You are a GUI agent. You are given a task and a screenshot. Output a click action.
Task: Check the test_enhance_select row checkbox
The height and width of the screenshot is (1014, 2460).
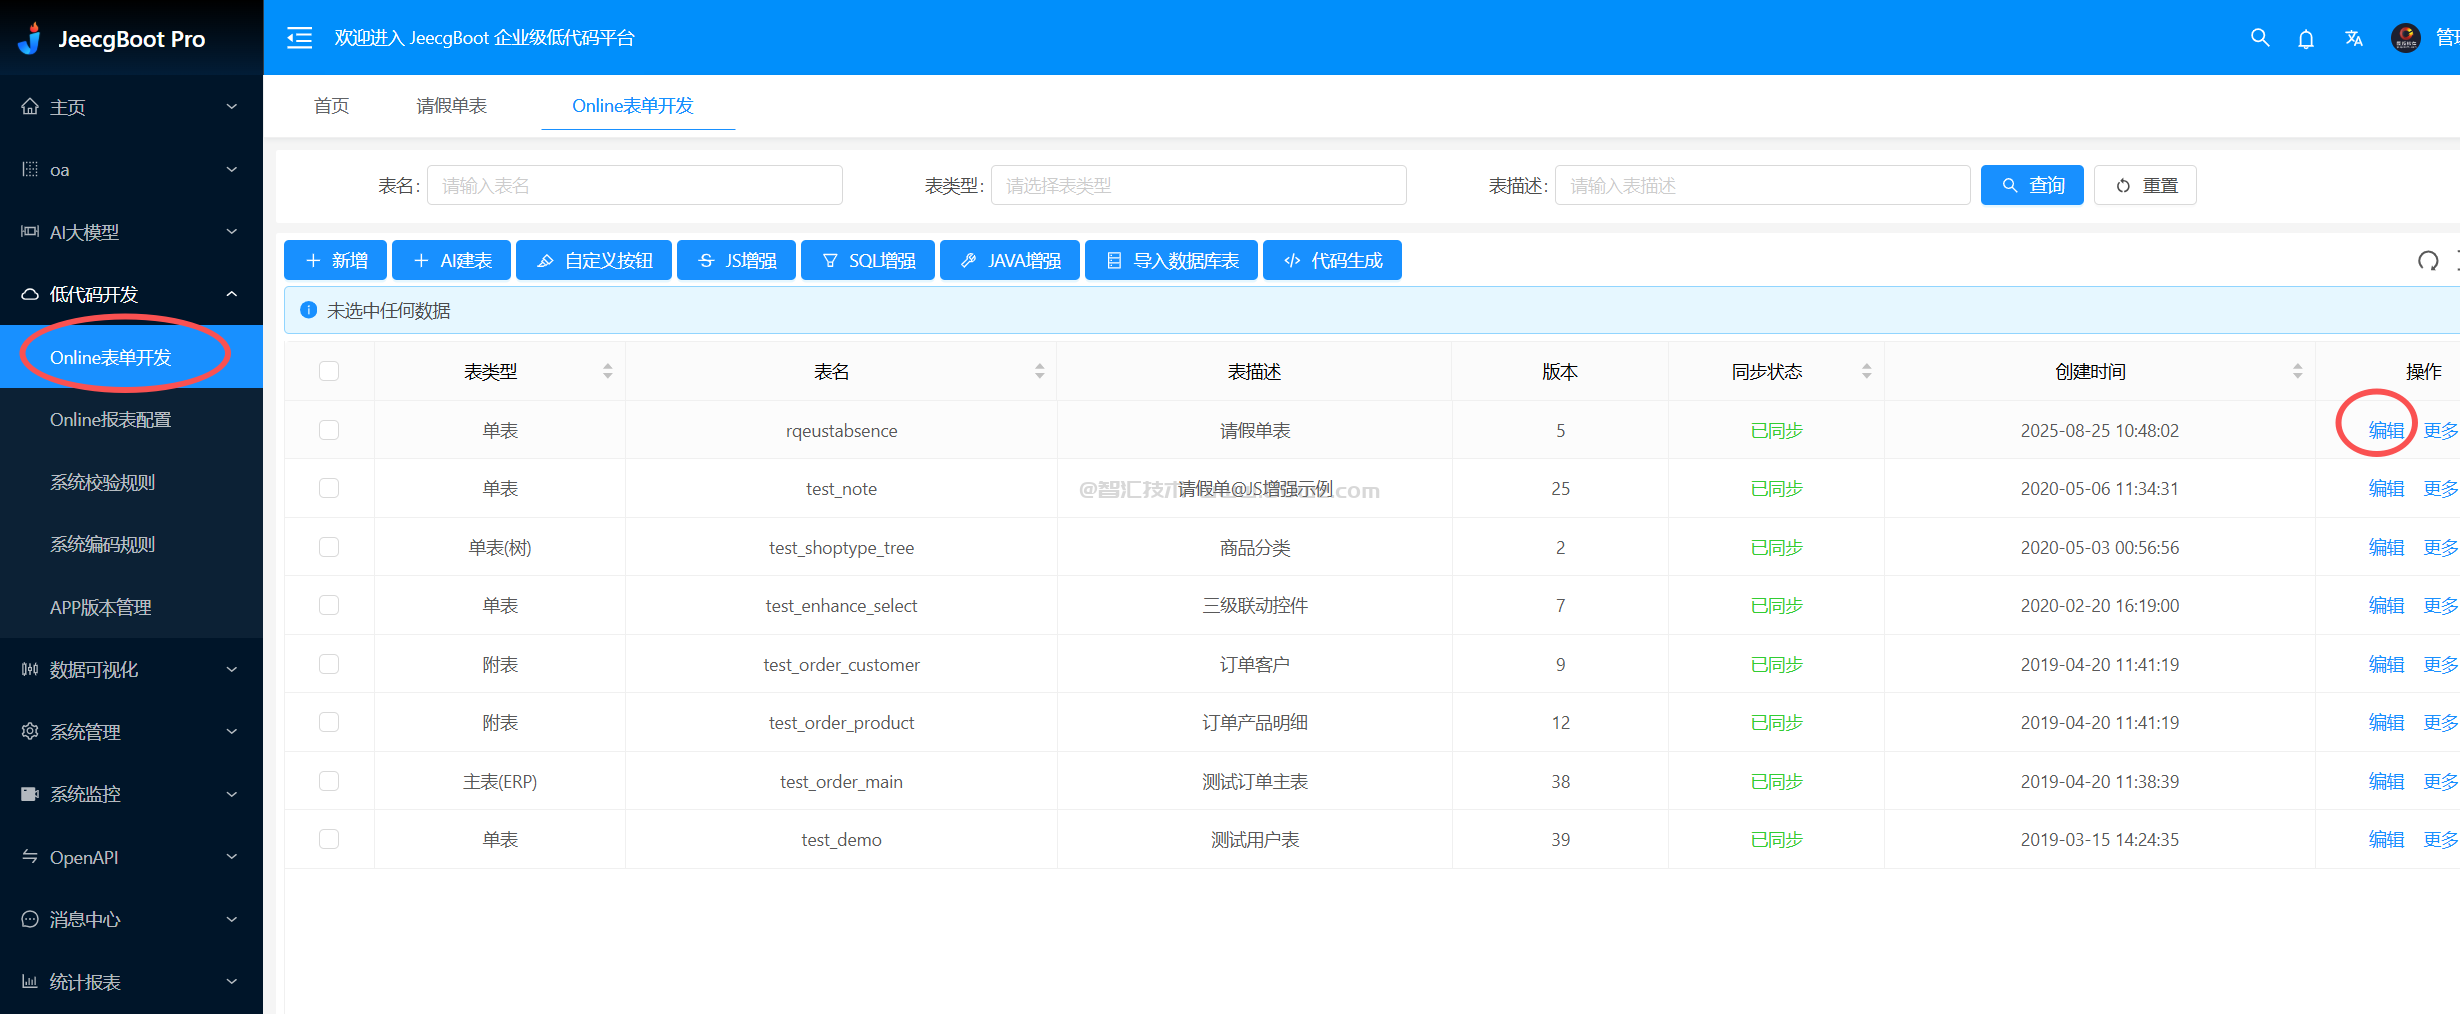pyautogui.click(x=329, y=605)
